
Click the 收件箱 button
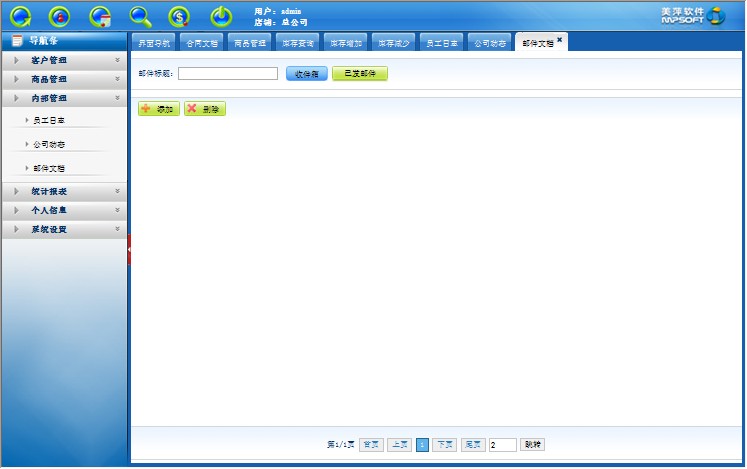pos(307,74)
